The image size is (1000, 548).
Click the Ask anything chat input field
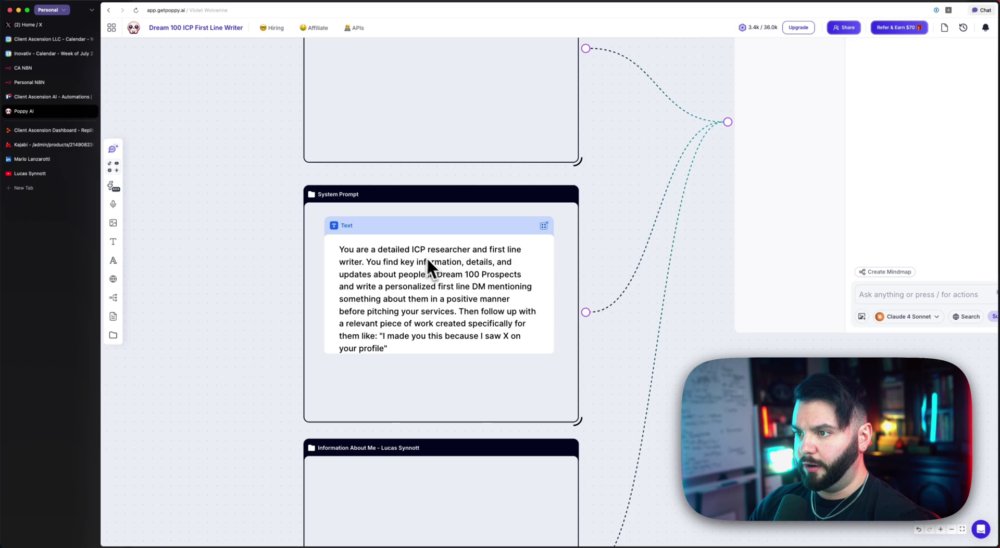tap(925, 295)
